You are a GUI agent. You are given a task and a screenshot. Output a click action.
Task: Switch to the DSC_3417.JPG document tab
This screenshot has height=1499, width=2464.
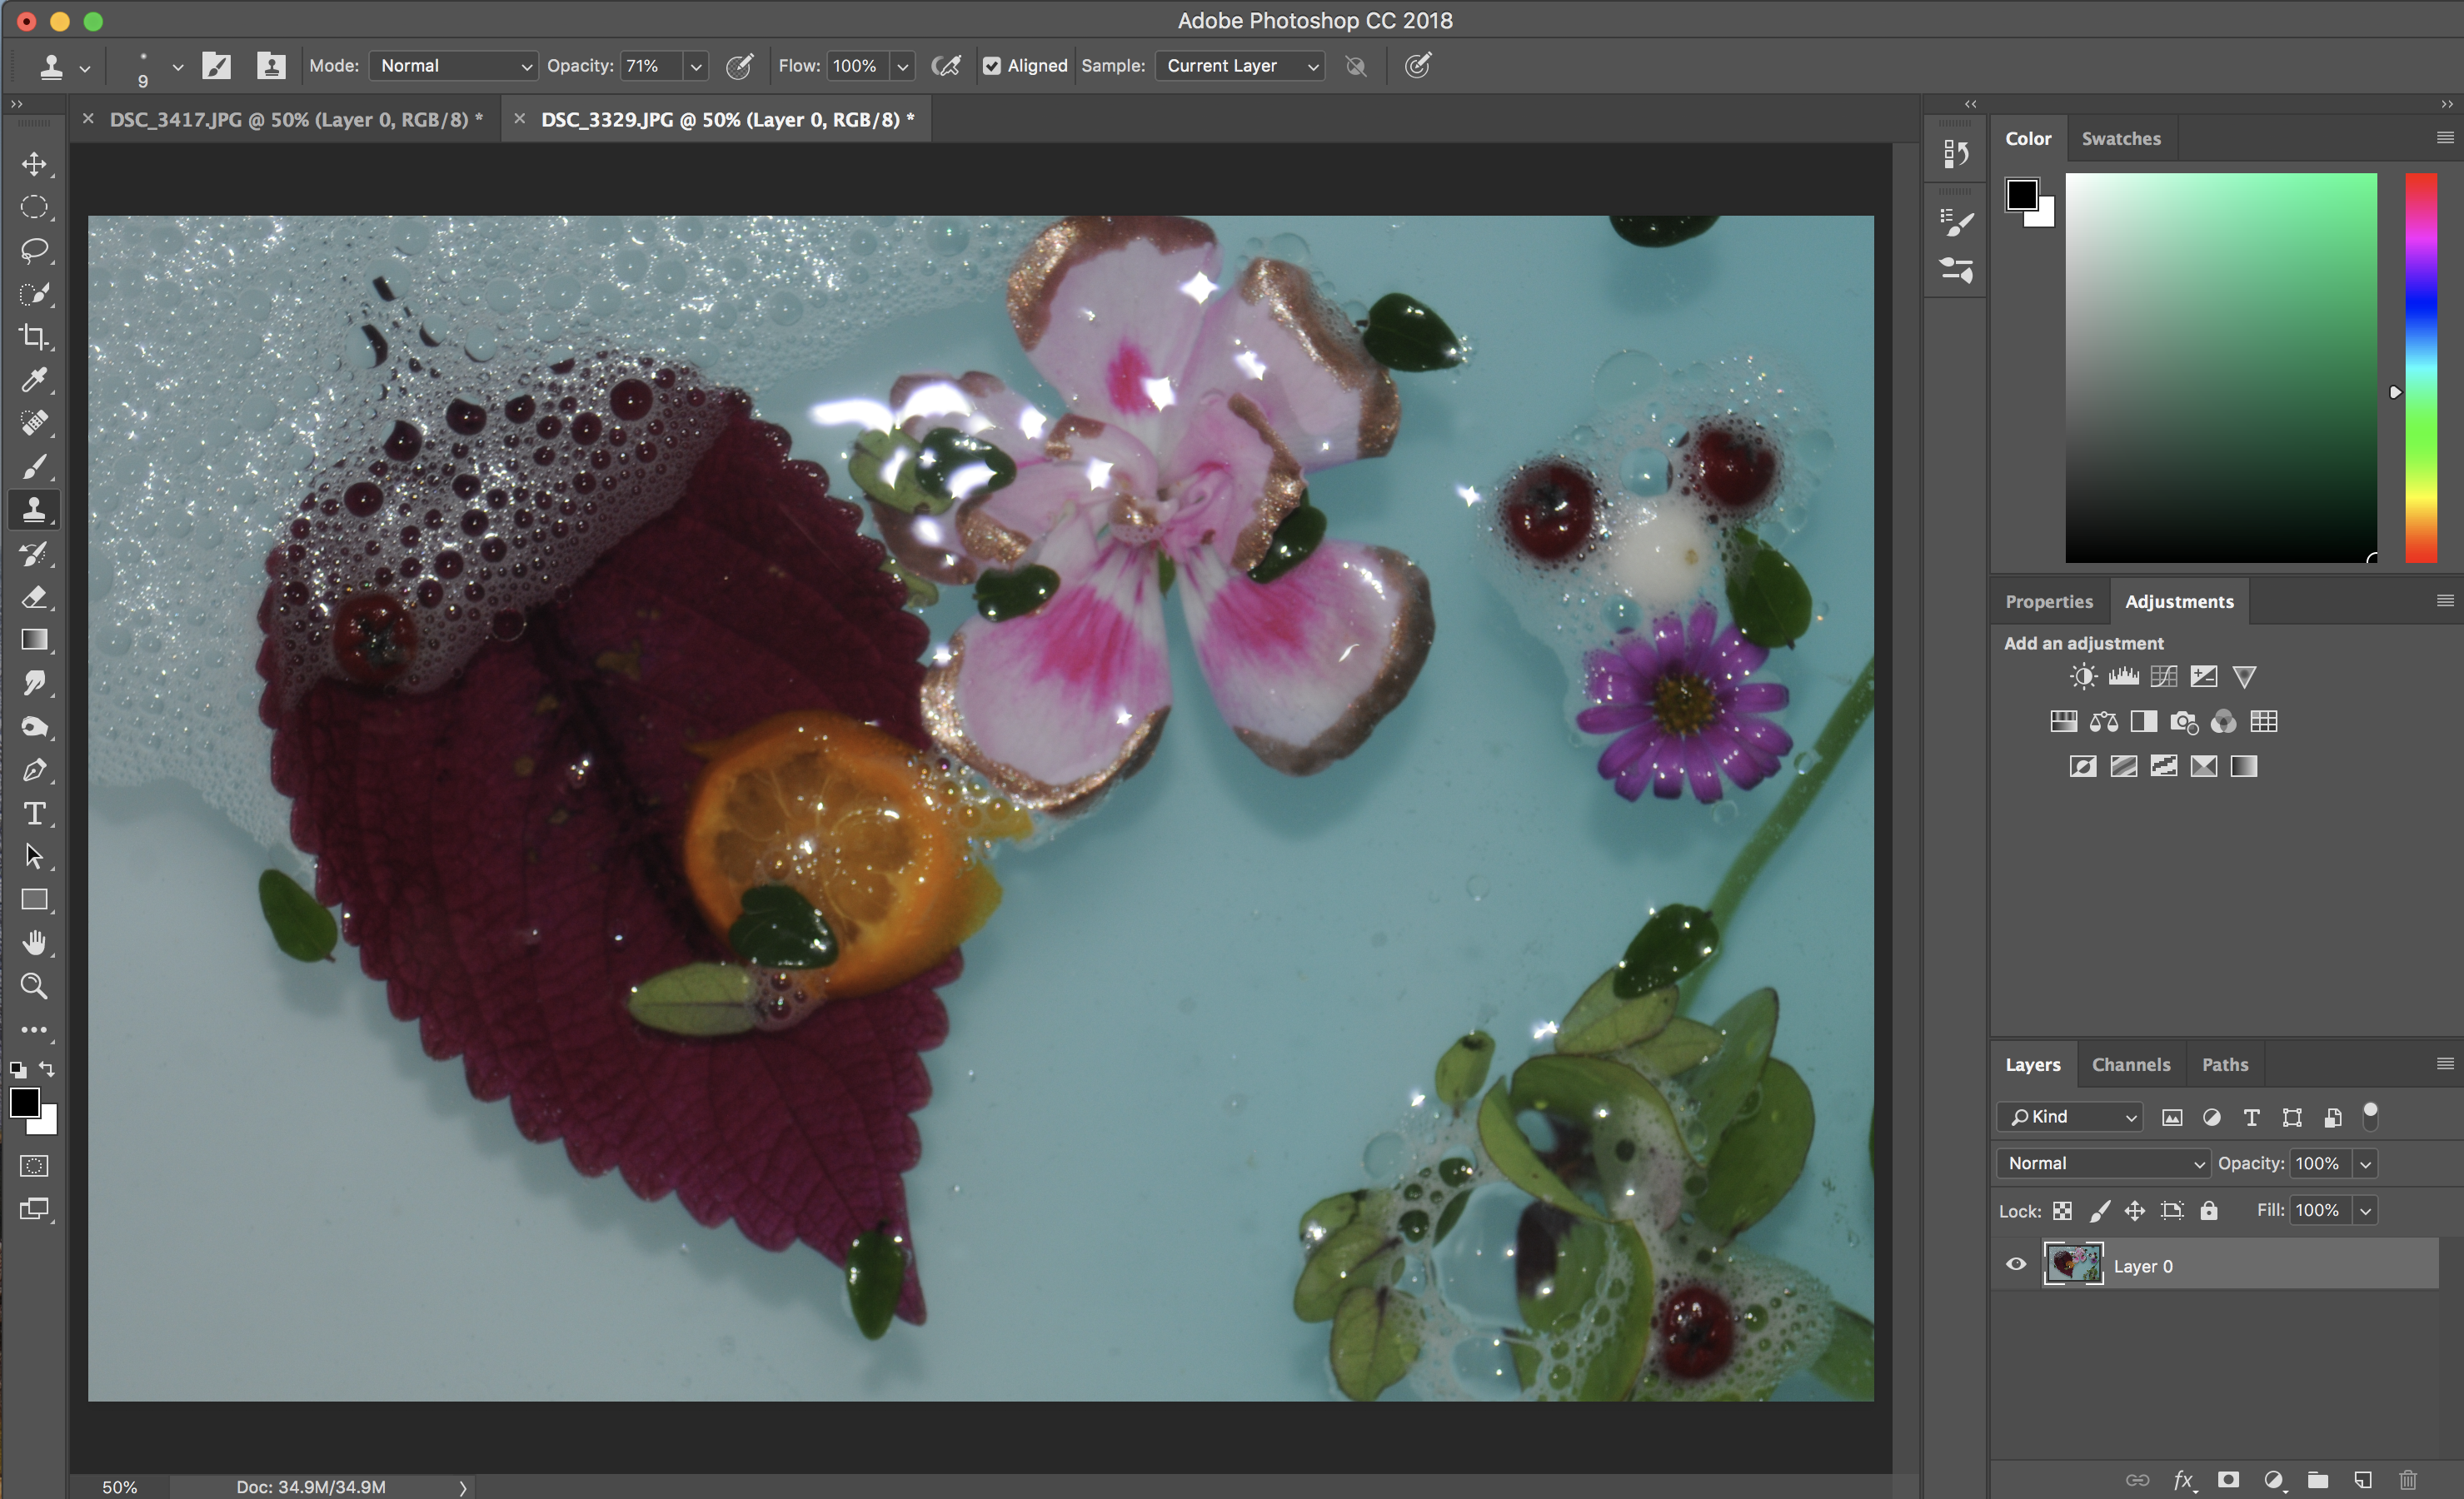pyautogui.click(x=288, y=120)
